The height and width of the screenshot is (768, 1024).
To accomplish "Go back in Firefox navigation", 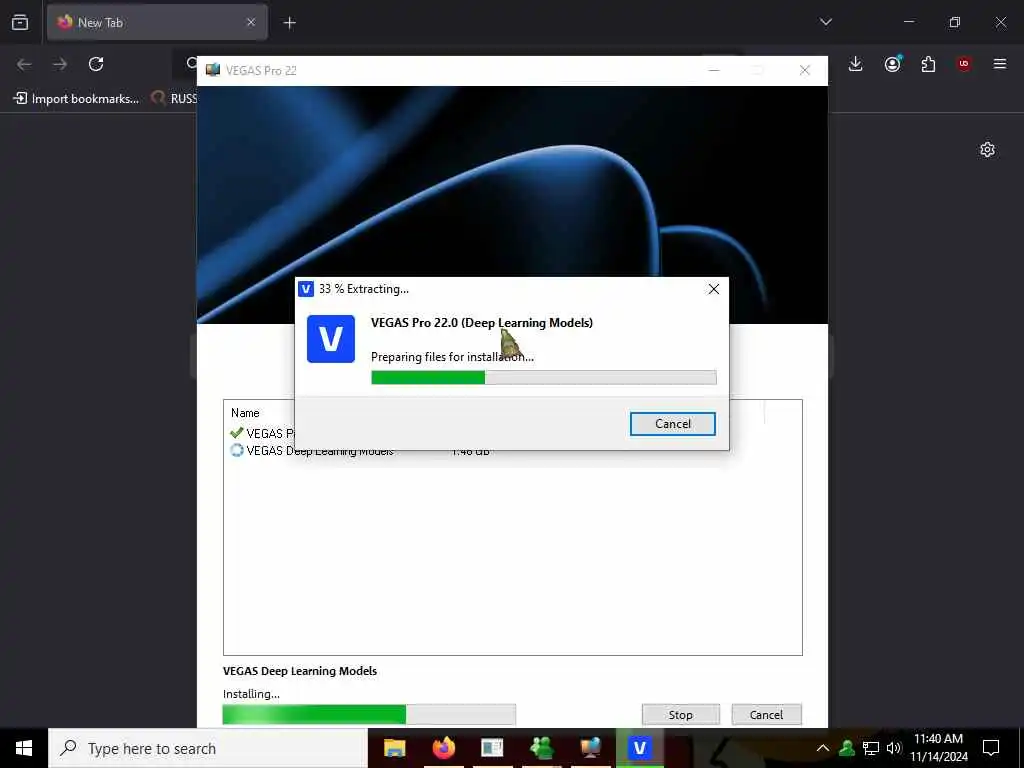I will [24, 64].
